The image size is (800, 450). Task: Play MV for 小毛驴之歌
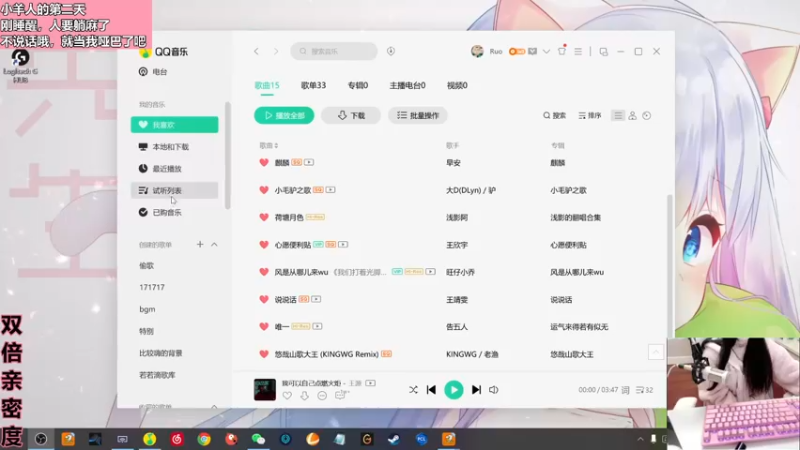click(x=331, y=190)
